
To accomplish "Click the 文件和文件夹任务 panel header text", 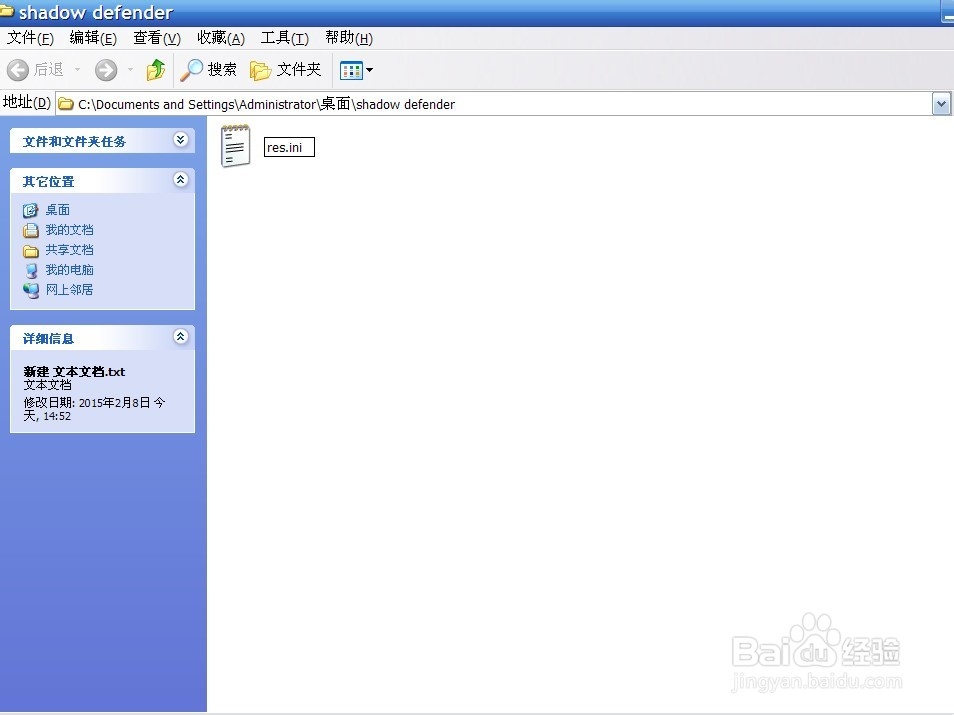I will click(x=74, y=142).
